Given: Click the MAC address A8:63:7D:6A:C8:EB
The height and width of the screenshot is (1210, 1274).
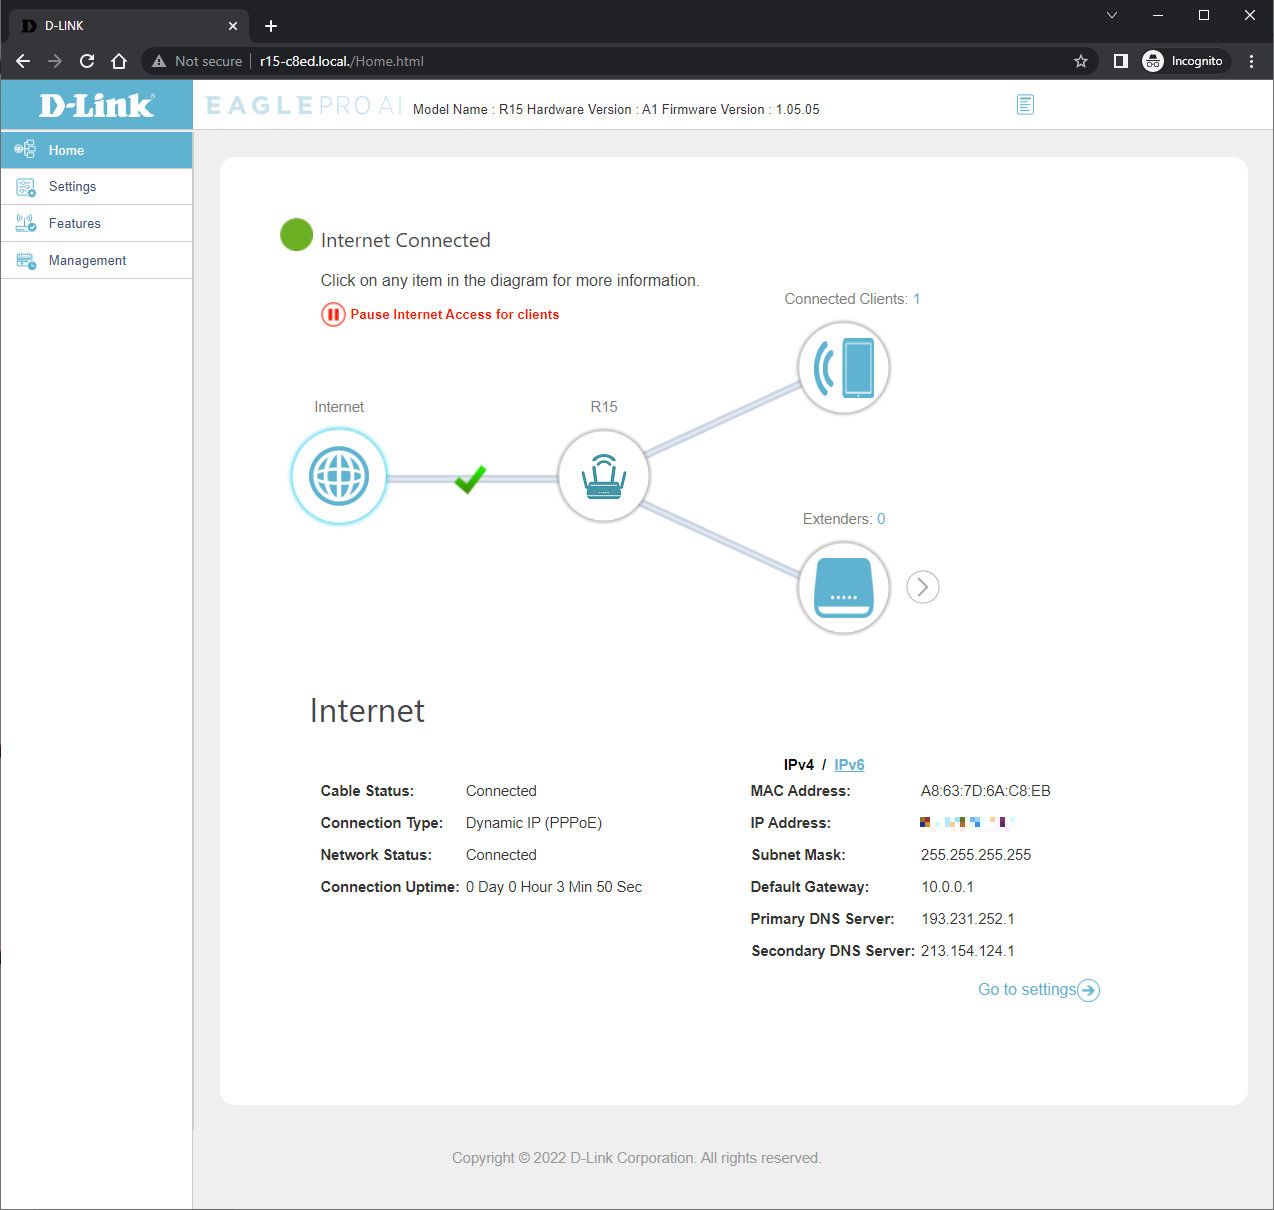Looking at the screenshot, I should (986, 791).
